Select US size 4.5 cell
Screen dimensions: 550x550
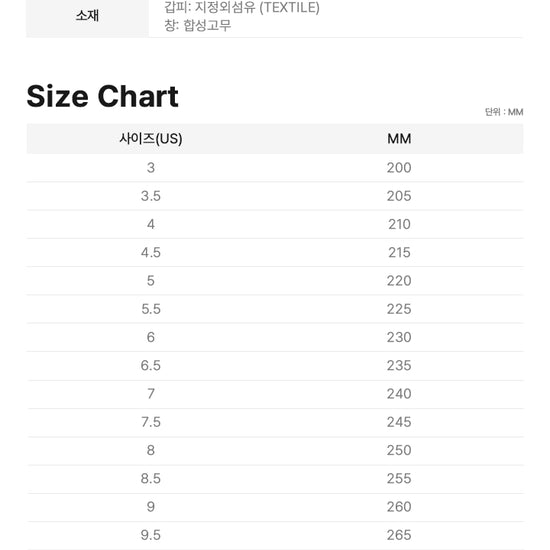151,253
